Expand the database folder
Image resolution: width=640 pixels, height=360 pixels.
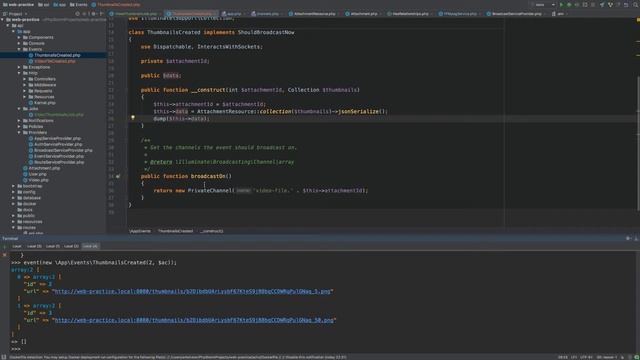point(13,198)
